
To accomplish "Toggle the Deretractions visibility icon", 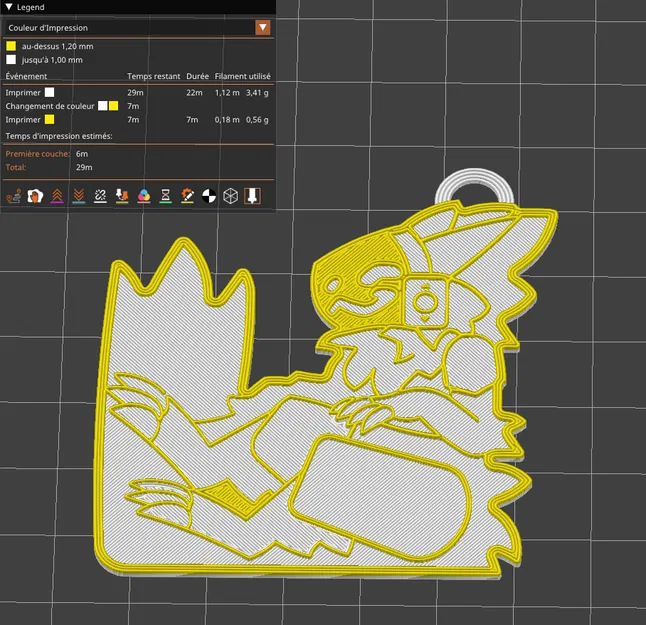I will coord(79,196).
